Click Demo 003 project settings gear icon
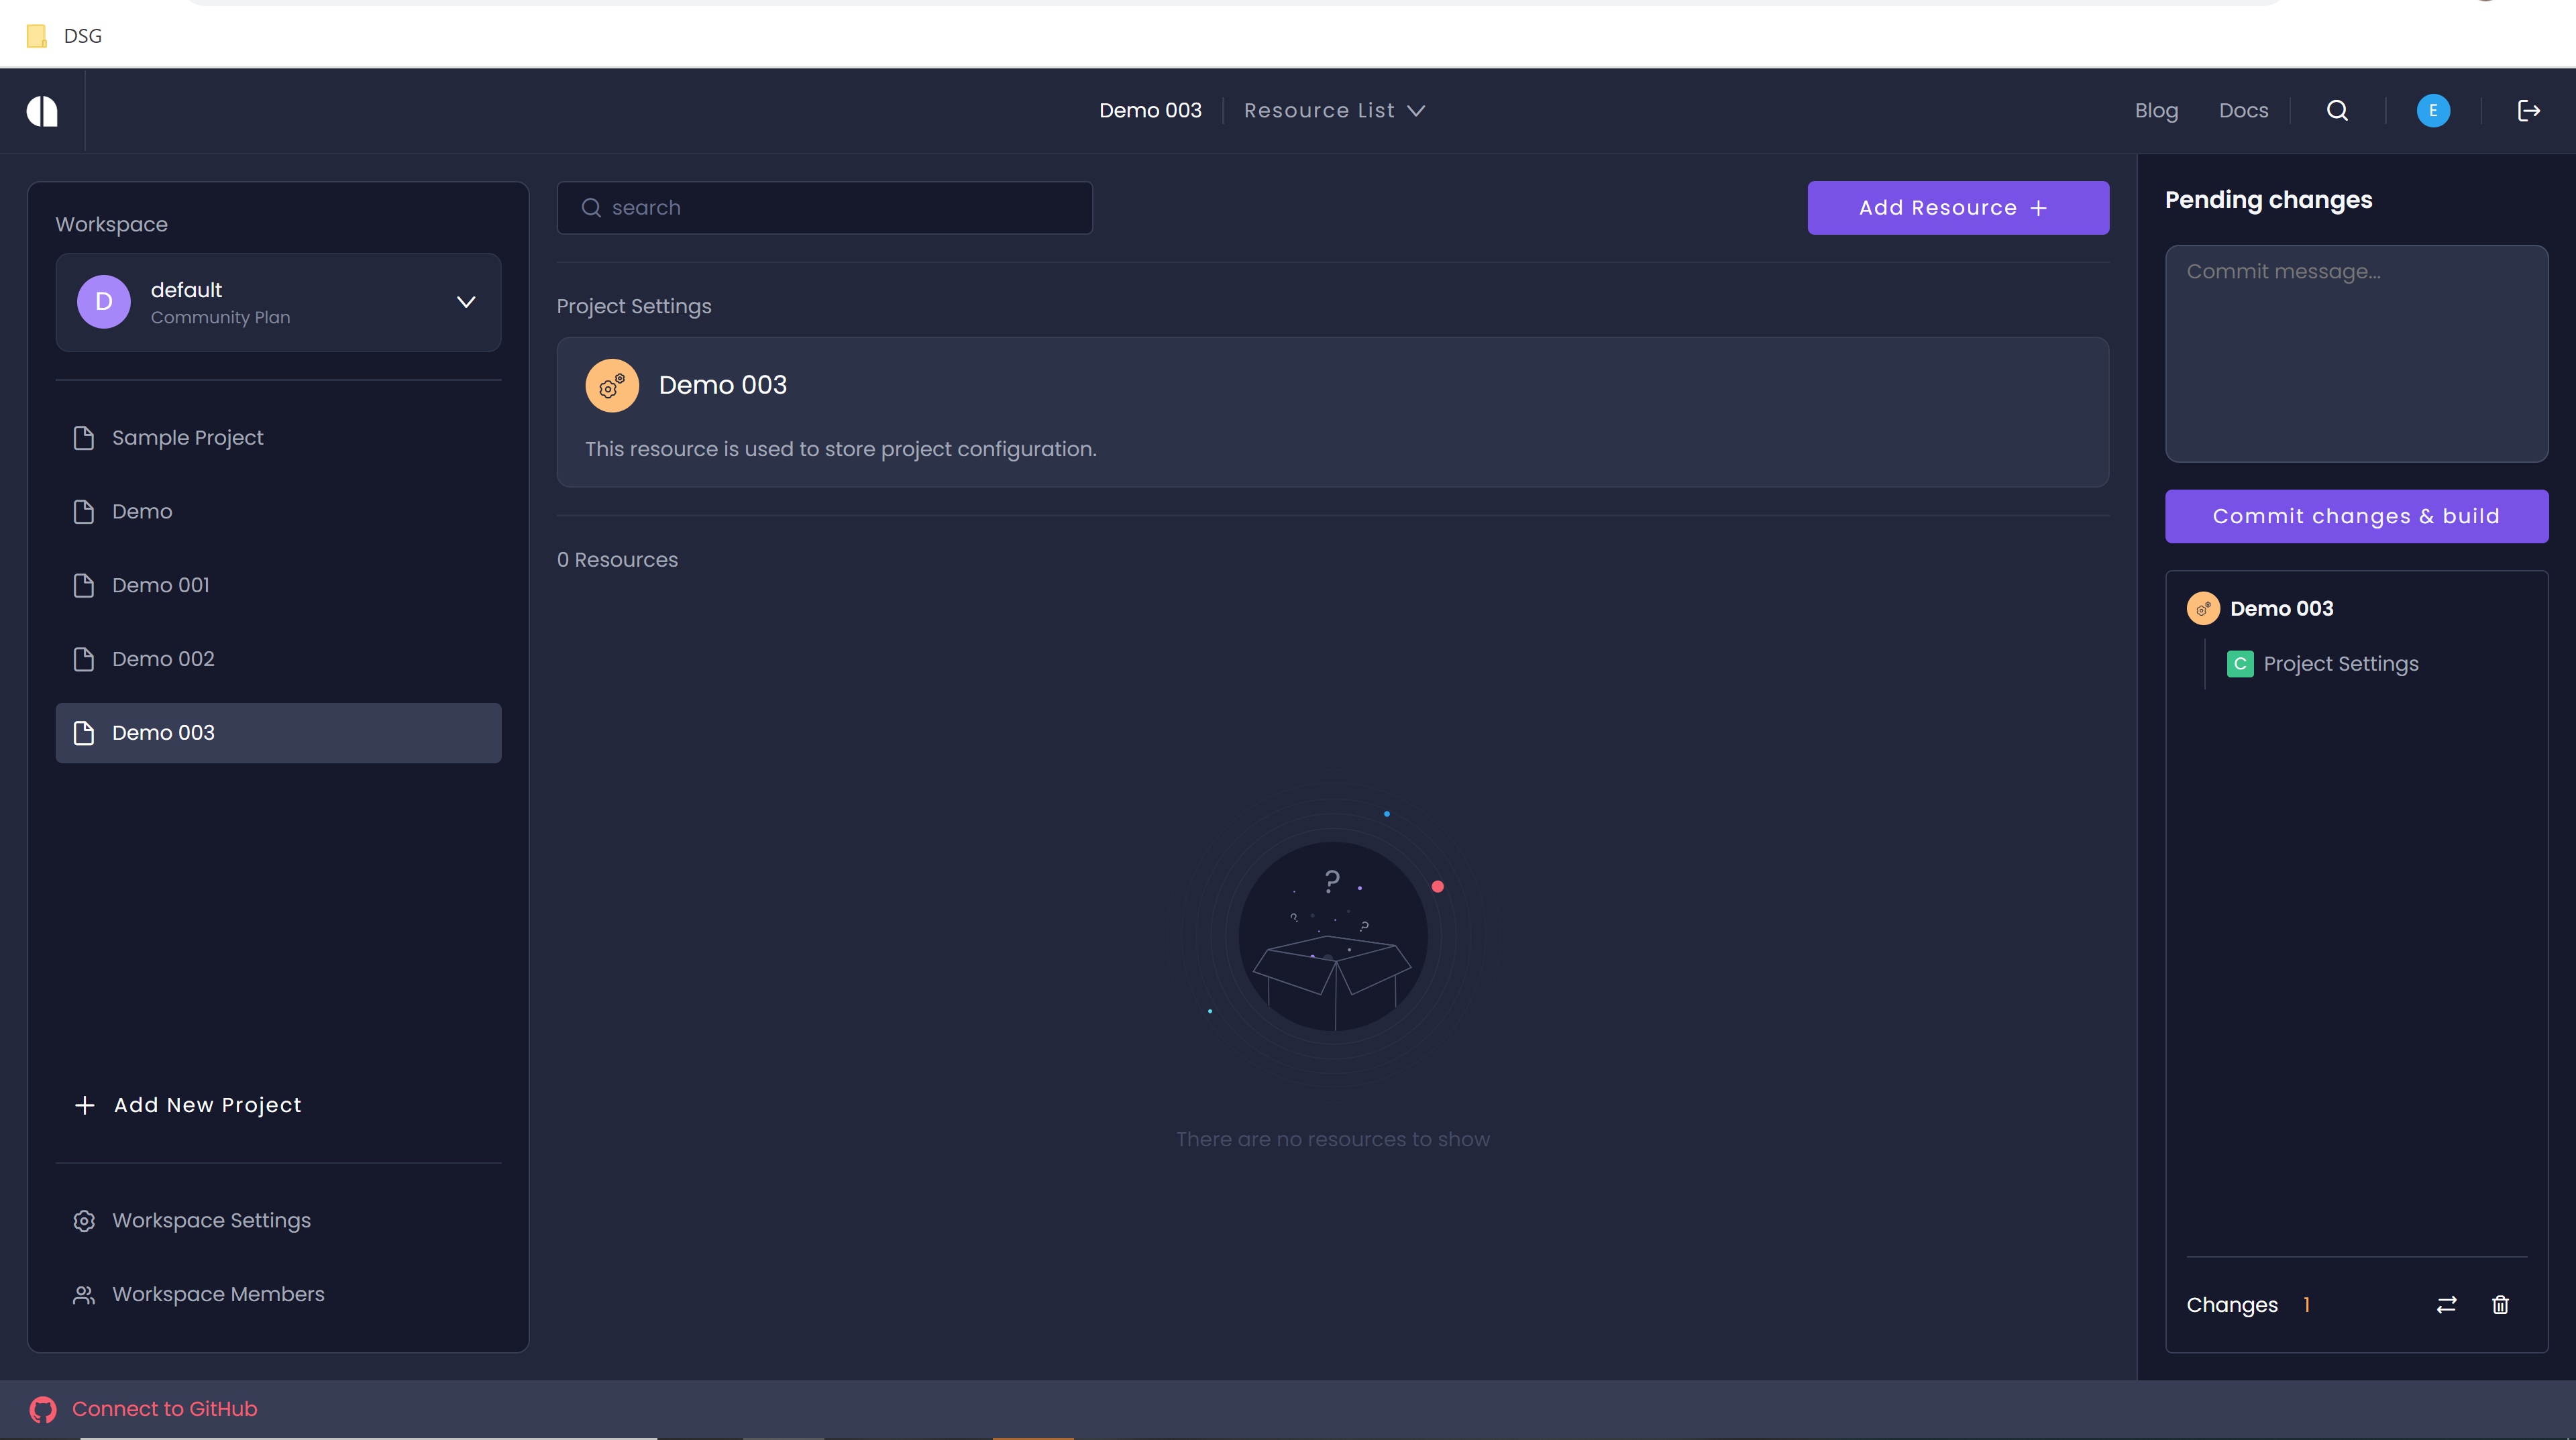This screenshot has height=1440, width=2576. point(612,386)
